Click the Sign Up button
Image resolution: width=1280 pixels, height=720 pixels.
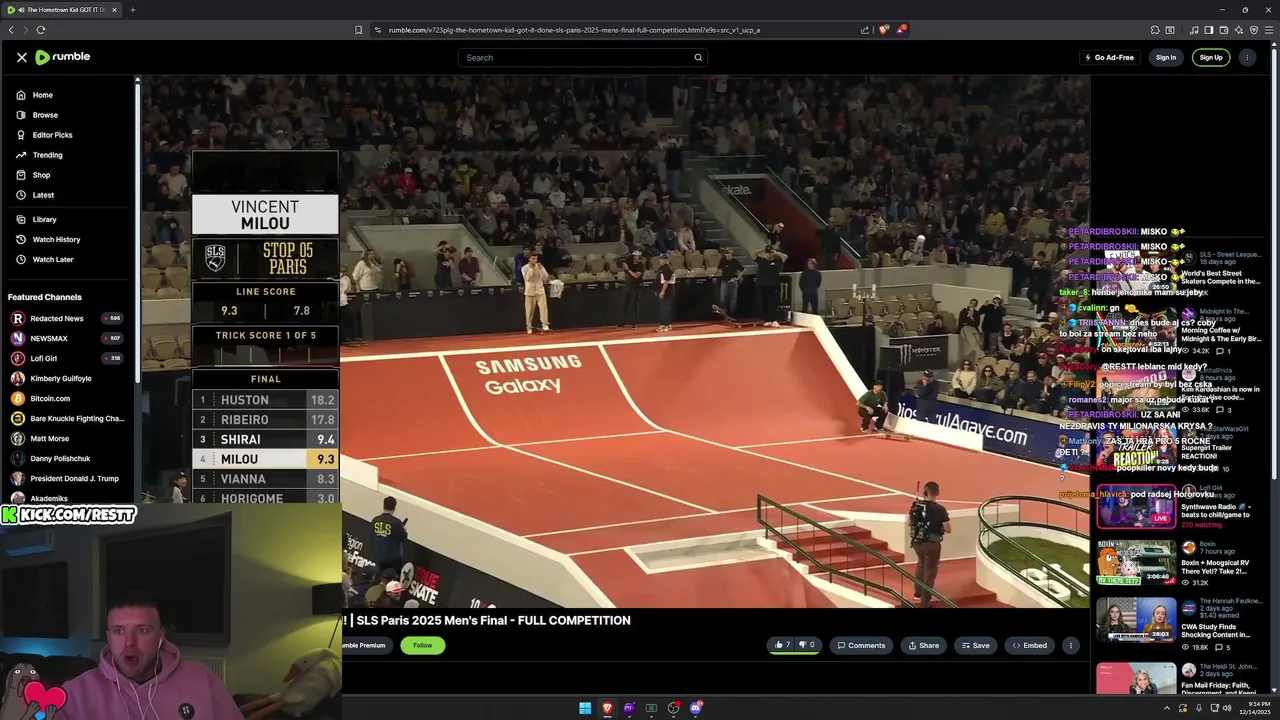(x=1211, y=57)
